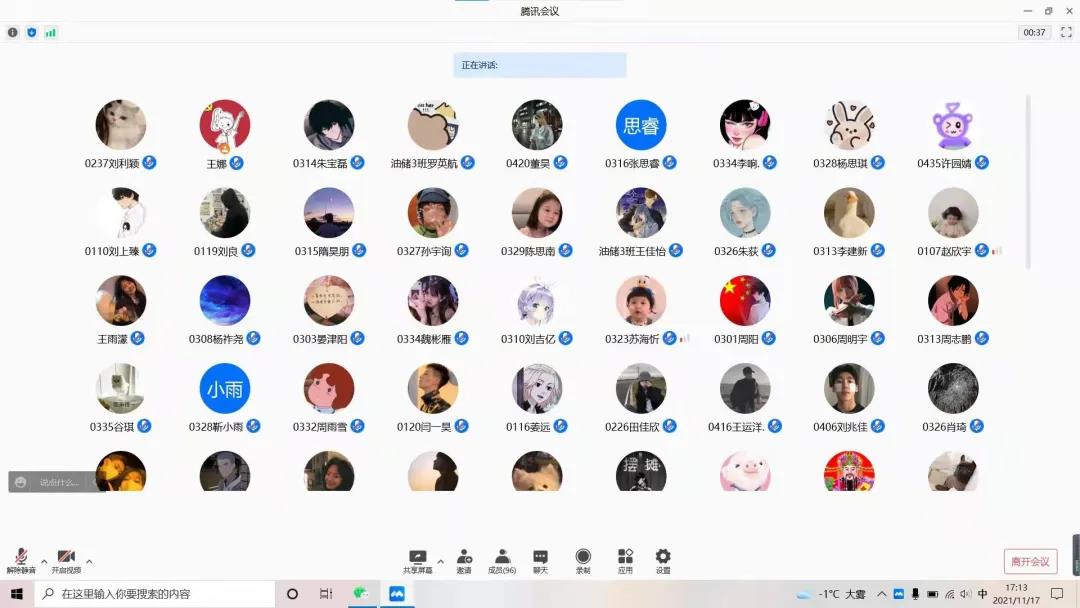The image size is (1080, 608).
Task: Unmute microphone via 解除静音
Action: [x=21, y=560]
